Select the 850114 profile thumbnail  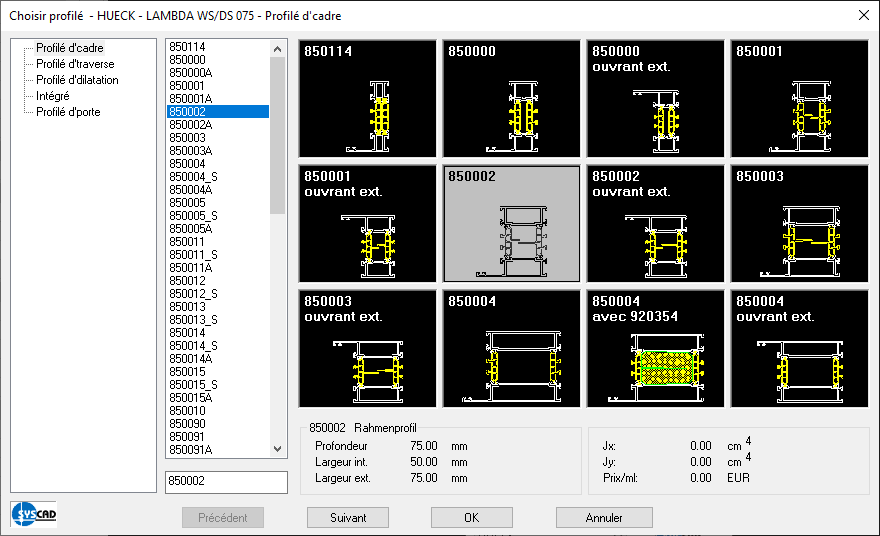point(368,99)
